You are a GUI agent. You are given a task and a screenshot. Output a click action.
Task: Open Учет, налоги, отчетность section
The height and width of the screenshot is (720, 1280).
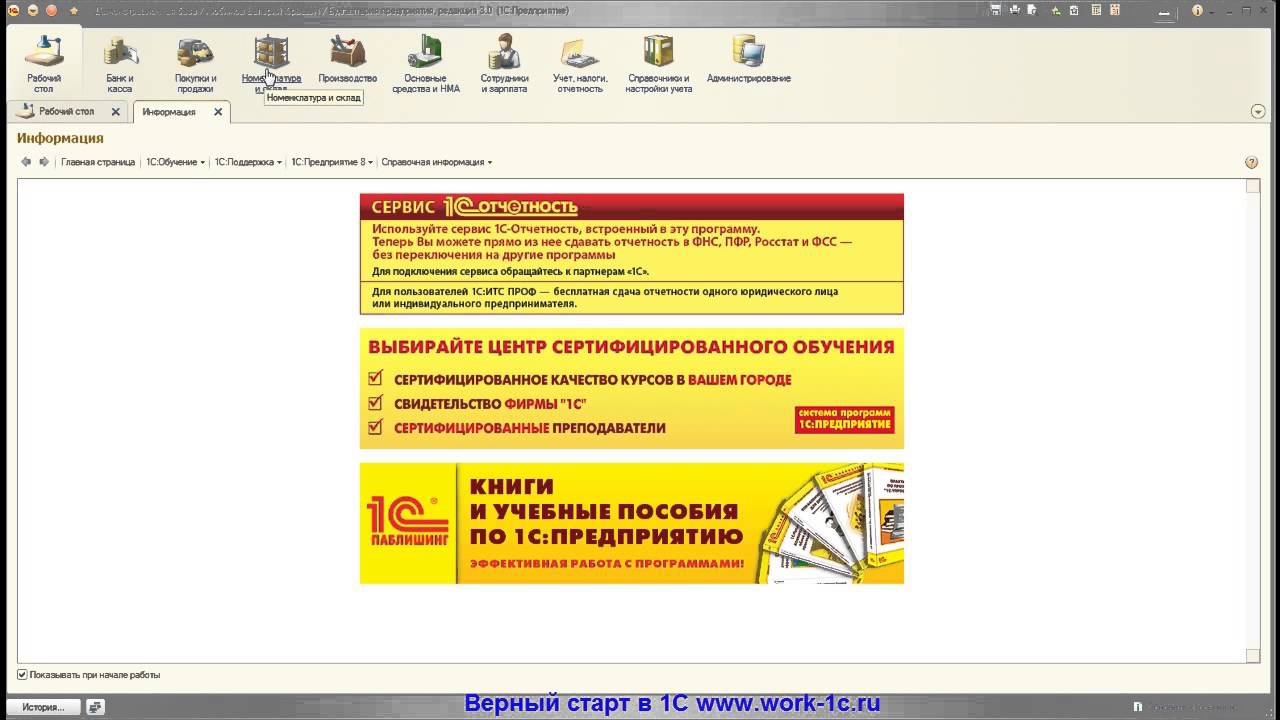[578, 63]
